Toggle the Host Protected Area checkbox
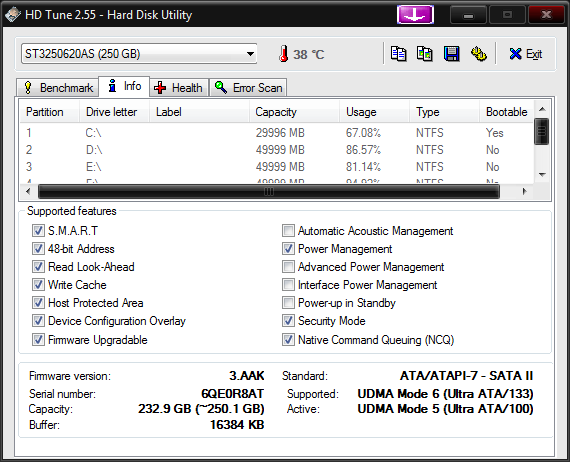570x462 pixels. 38,303
